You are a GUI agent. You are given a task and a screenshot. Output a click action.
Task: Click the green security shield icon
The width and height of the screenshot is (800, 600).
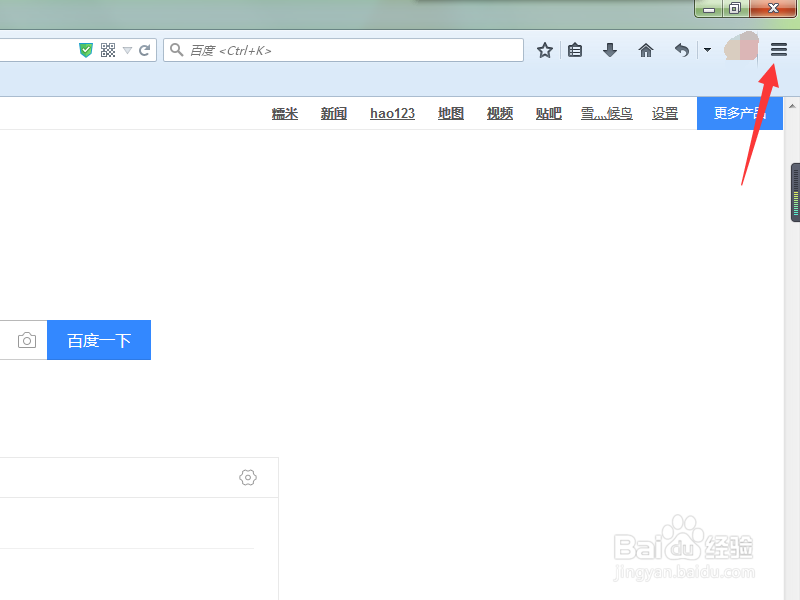pyautogui.click(x=86, y=50)
